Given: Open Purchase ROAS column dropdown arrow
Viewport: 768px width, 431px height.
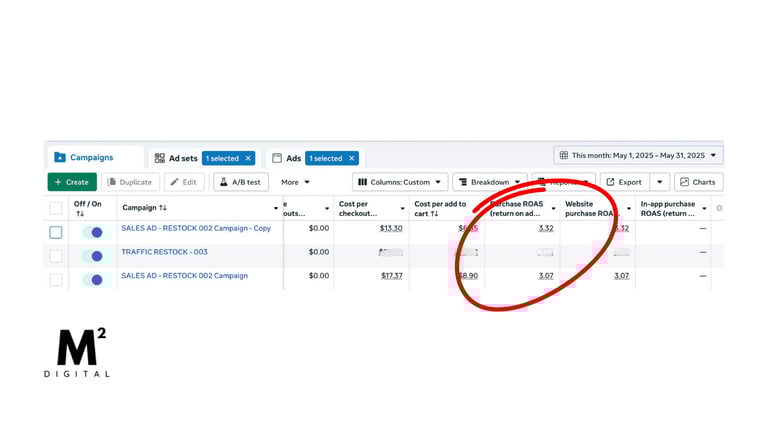Looking at the screenshot, I should click(553, 209).
